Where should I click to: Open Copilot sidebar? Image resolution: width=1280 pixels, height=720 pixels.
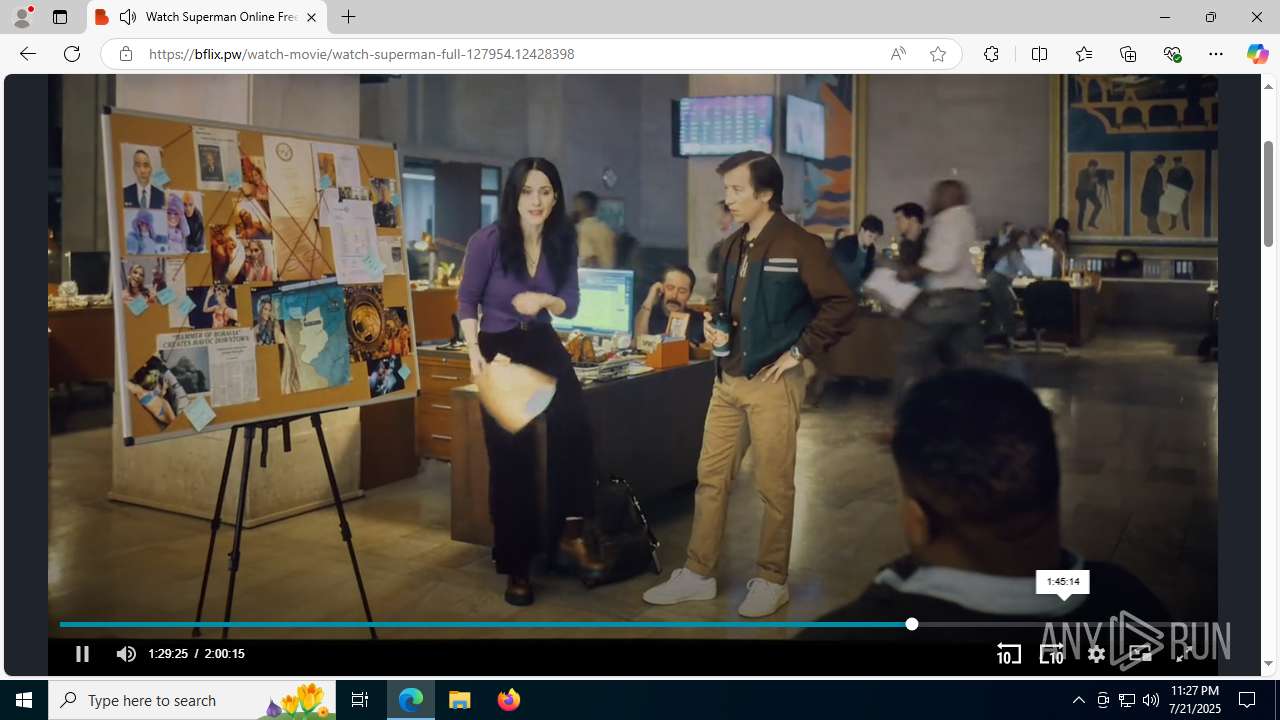[x=1257, y=54]
